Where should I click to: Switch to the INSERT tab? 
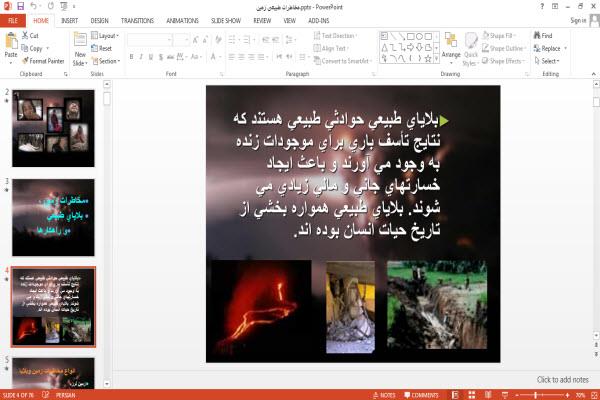69,21
